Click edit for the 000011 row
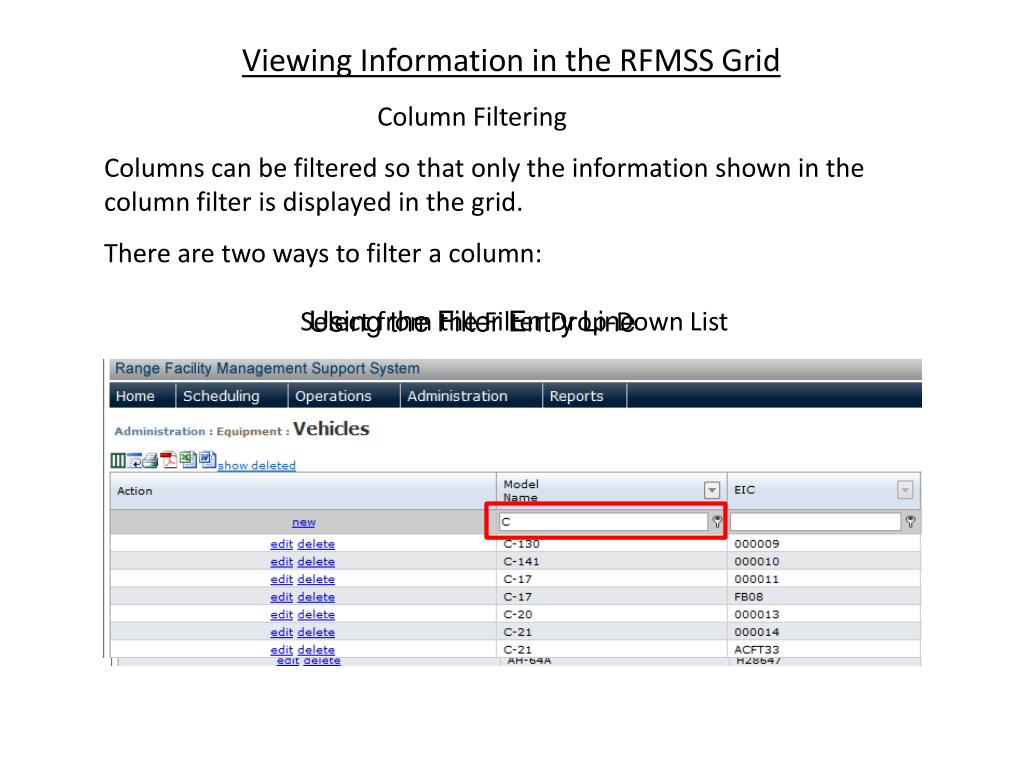Image resolution: width=1024 pixels, height=768 pixels. pos(281,579)
